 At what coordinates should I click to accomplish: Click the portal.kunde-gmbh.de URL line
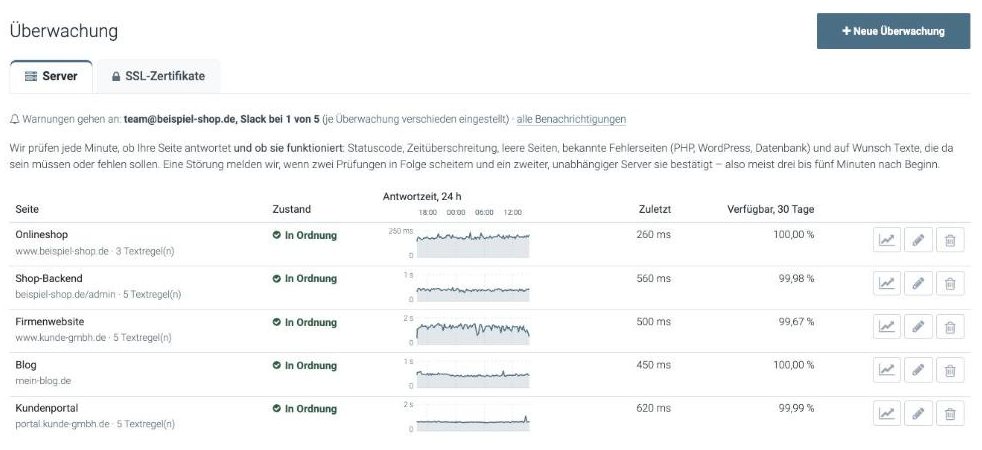tap(63, 424)
